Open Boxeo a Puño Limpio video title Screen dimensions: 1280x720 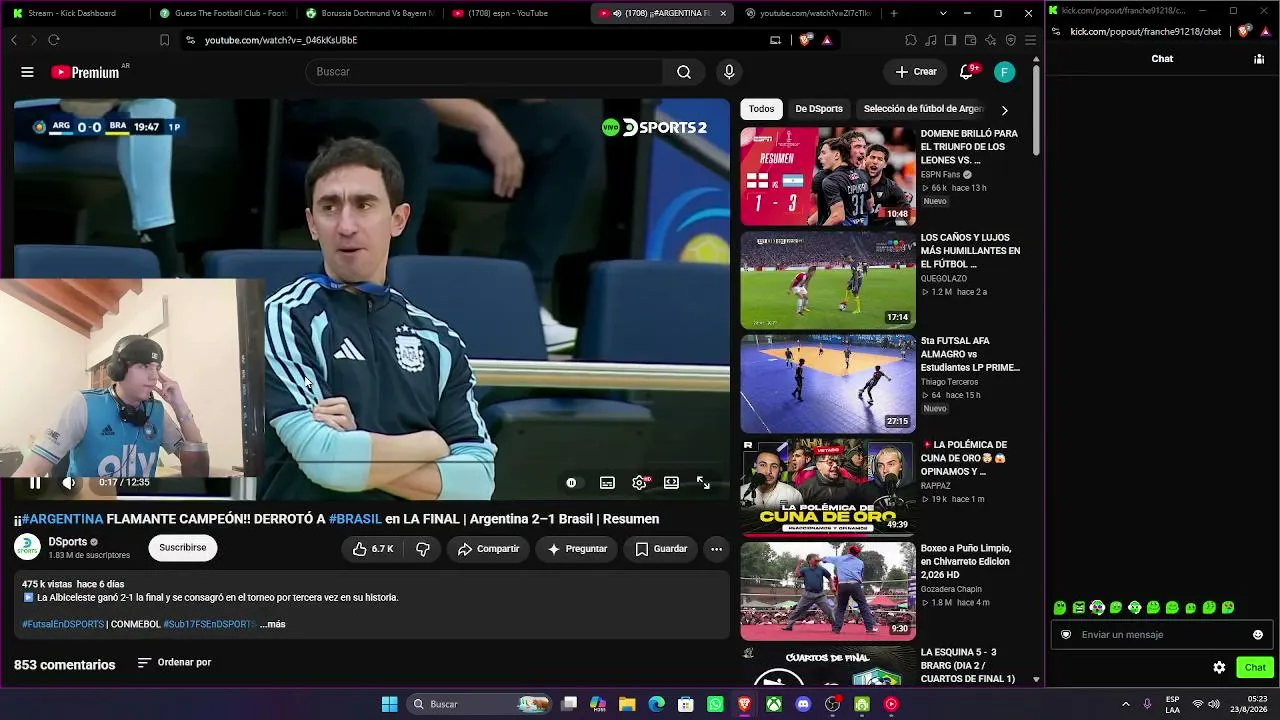pyautogui.click(x=966, y=562)
